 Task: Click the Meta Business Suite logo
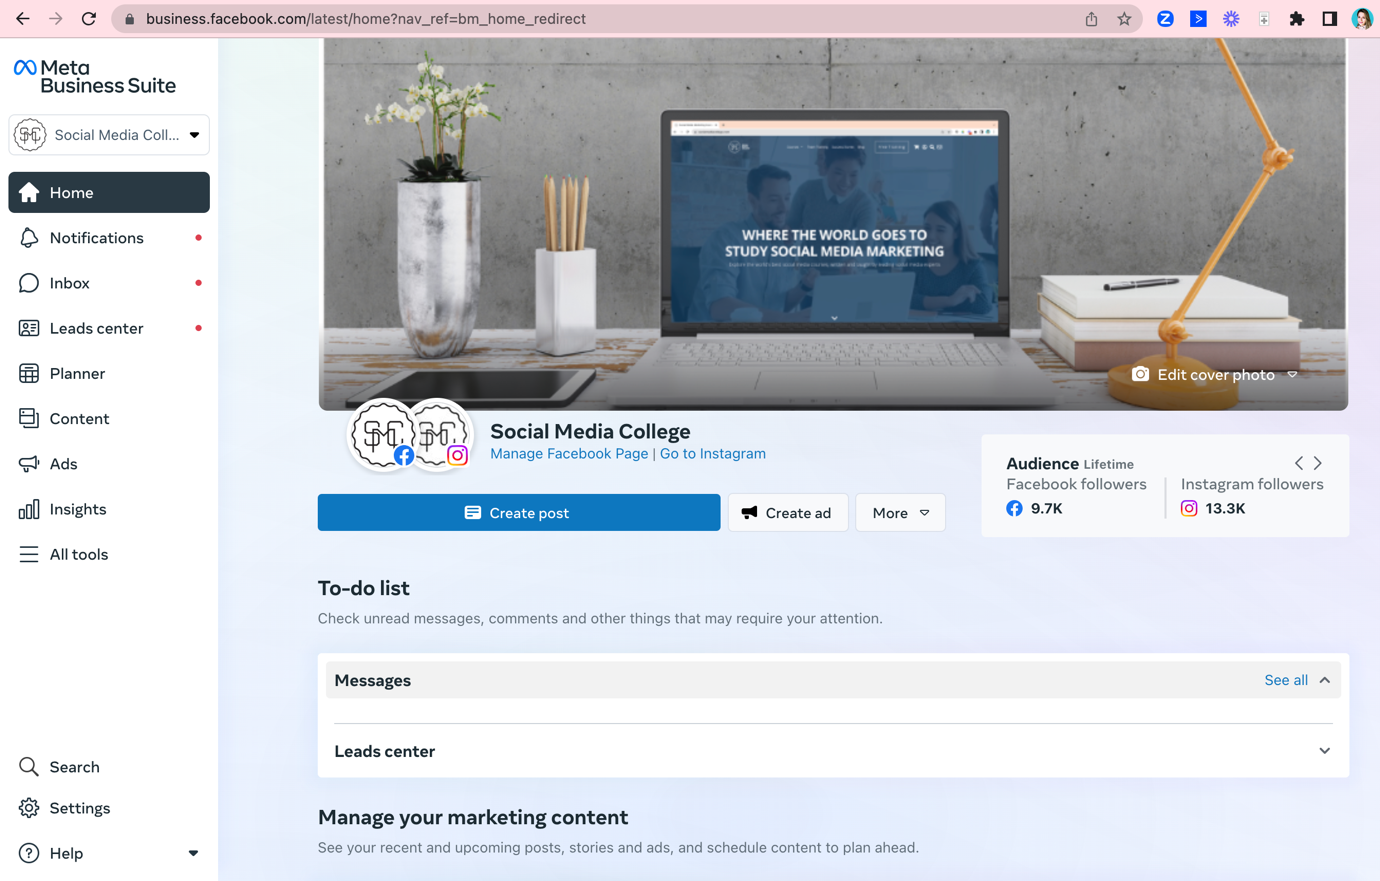pyautogui.click(x=95, y=77)
